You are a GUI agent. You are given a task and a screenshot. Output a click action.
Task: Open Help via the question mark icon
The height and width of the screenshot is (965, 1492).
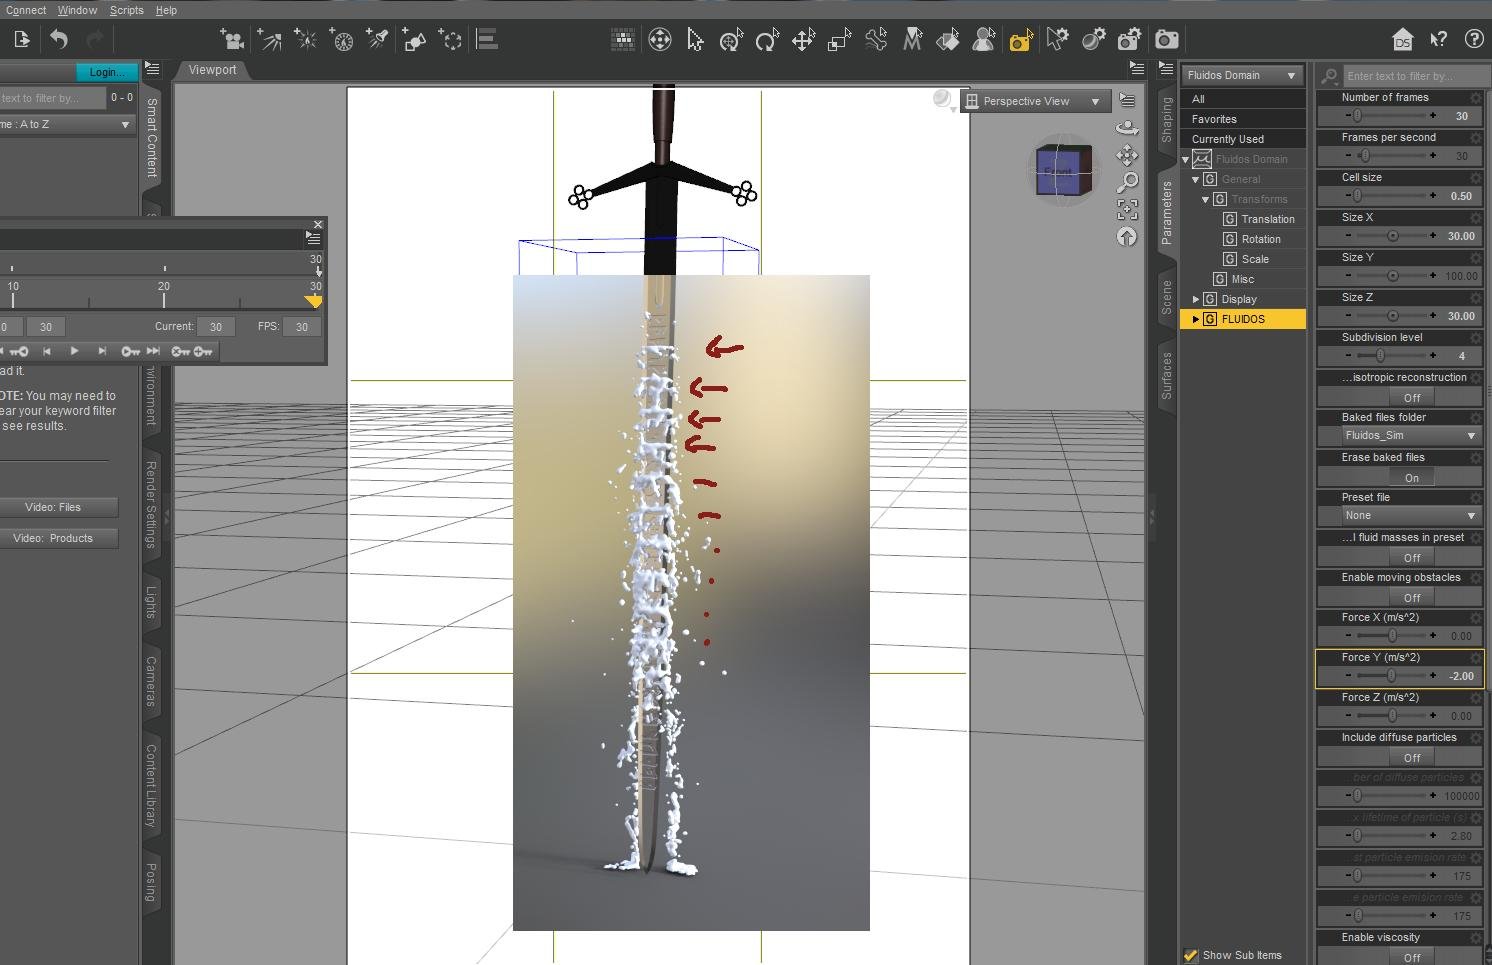click(x=1474, y=40)
